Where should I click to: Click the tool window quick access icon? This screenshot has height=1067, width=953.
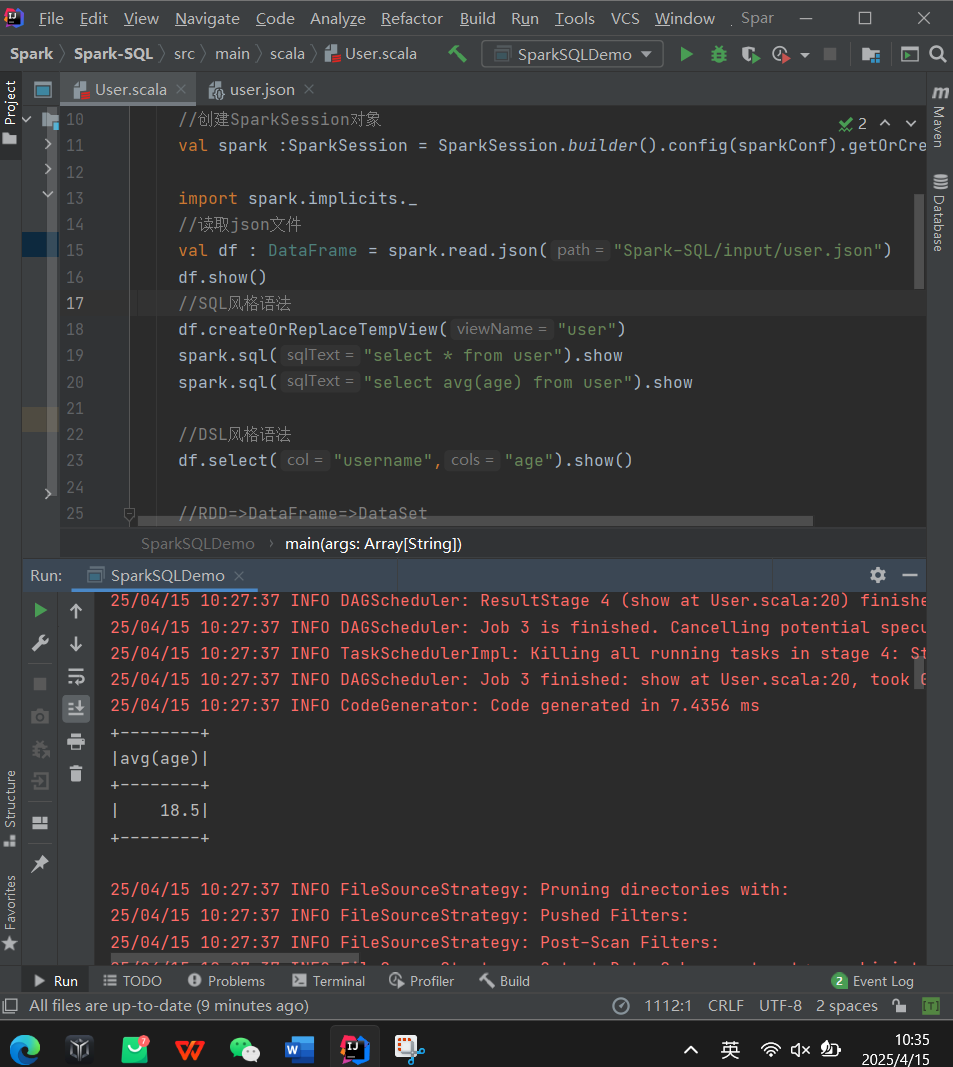tap(10, 1005)
